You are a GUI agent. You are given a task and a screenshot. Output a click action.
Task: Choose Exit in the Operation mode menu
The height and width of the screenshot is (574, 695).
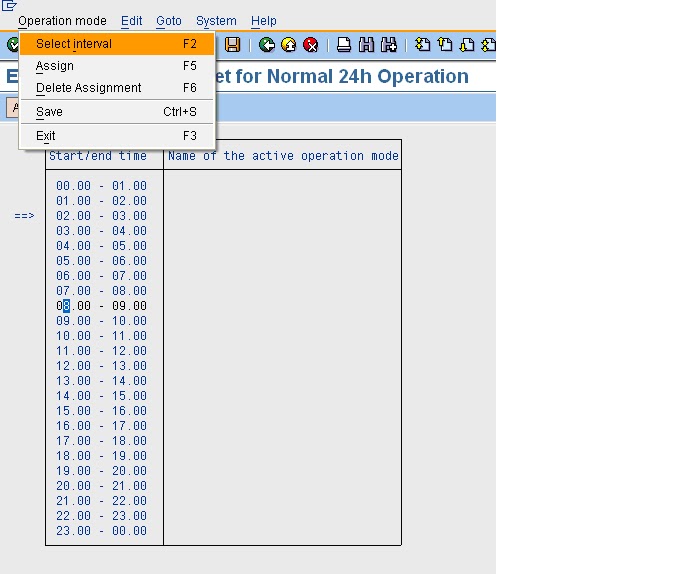pos(117,136)
